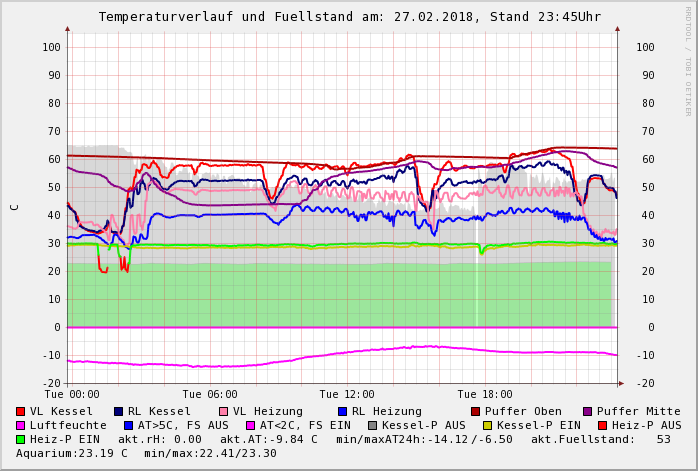Select the pink VL Heizung legend swatch

pos(224,411)
